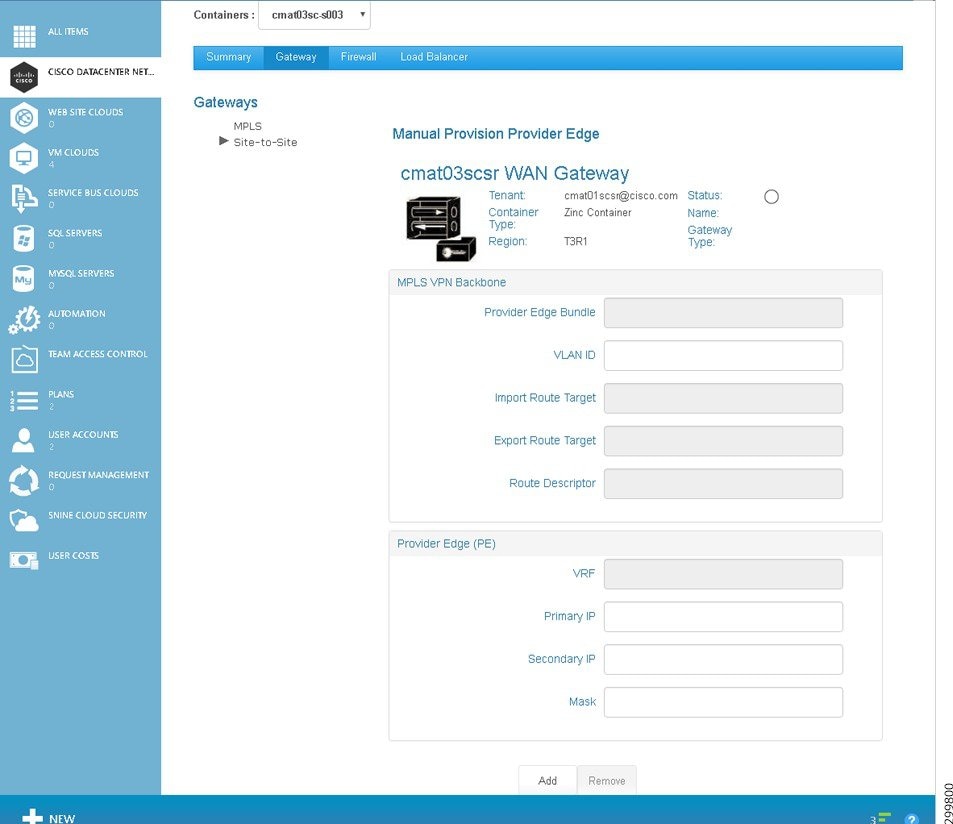Select the Status radio button
This screenshot has width=953, height=824.
tap(771, 196)
